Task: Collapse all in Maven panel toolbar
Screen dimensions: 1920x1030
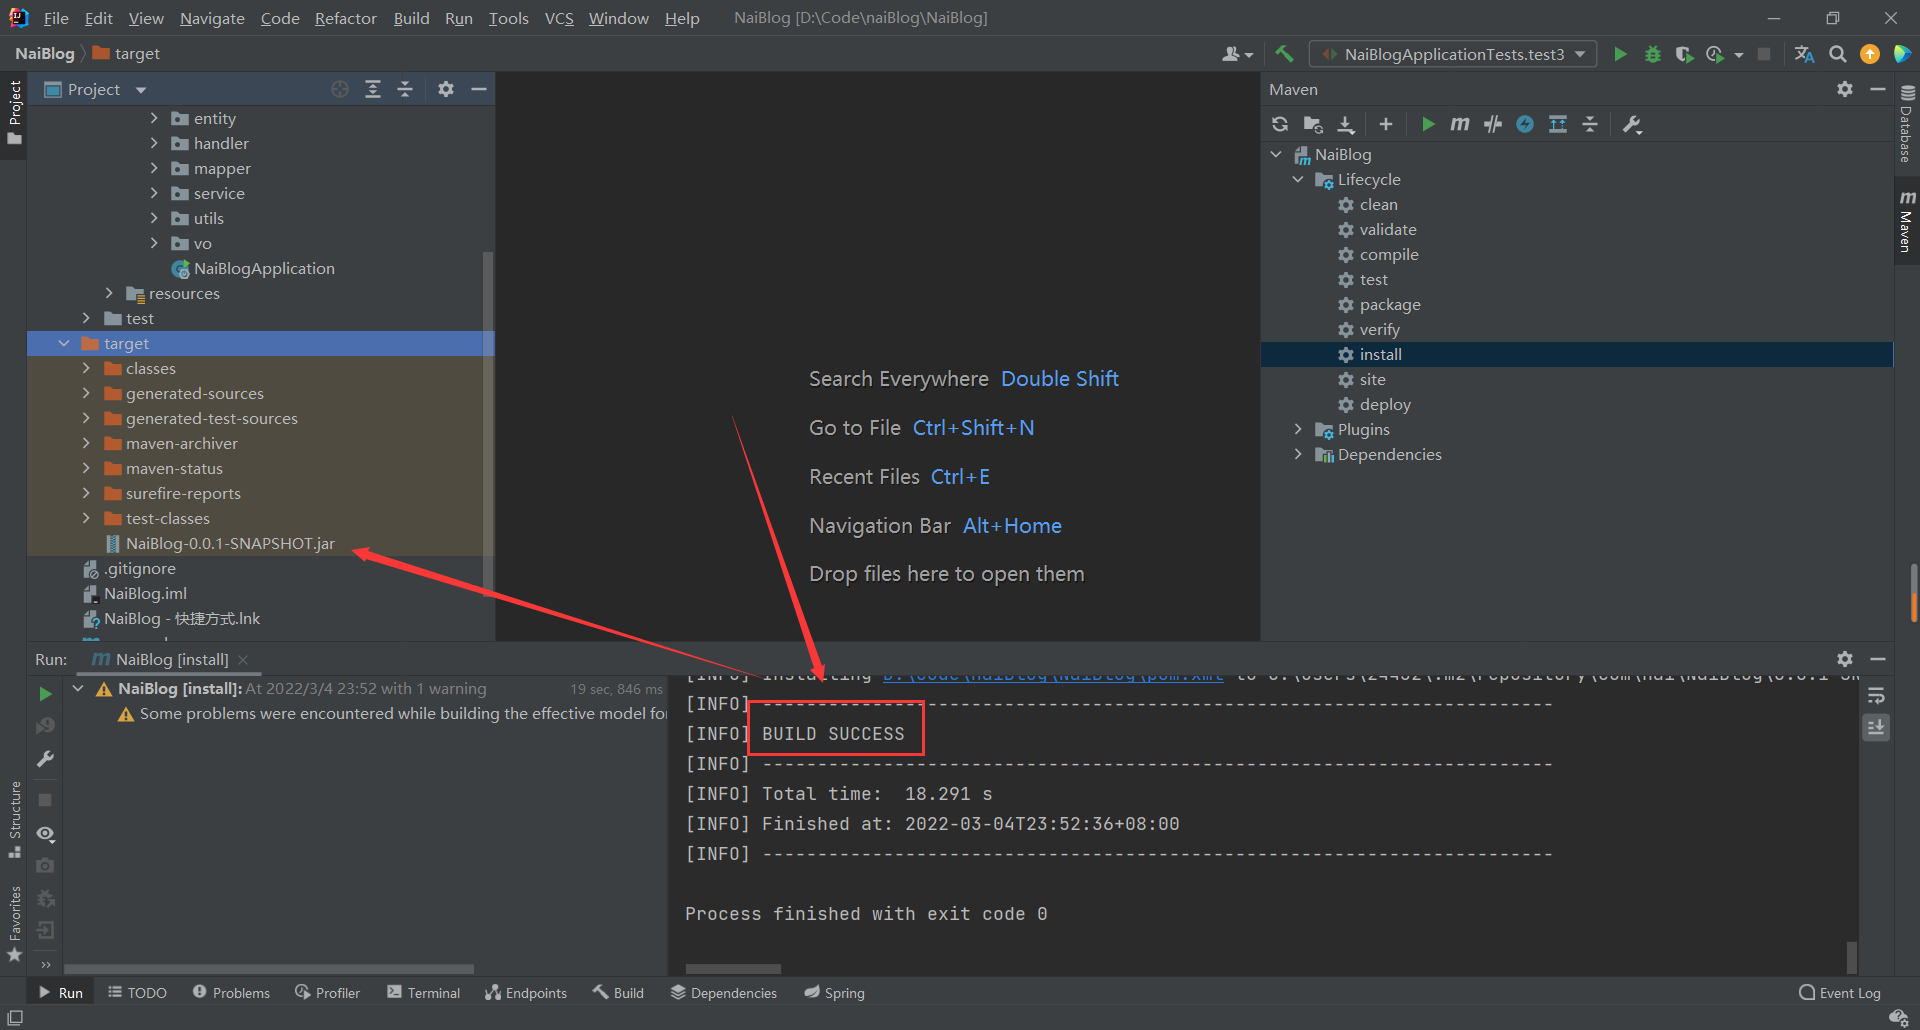Action: click(1590, 124)
